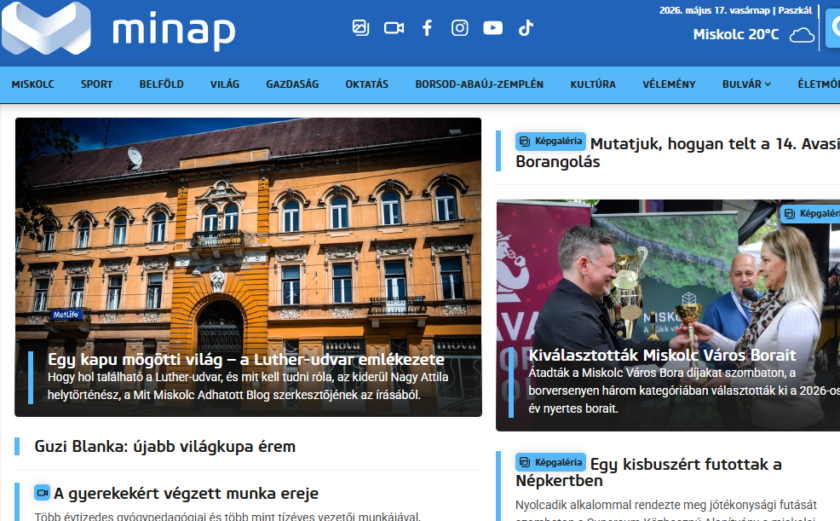Click the name day 'Paszkál' in header
Image resolution: width=840 pixels, height=521 pixels.
795,10
